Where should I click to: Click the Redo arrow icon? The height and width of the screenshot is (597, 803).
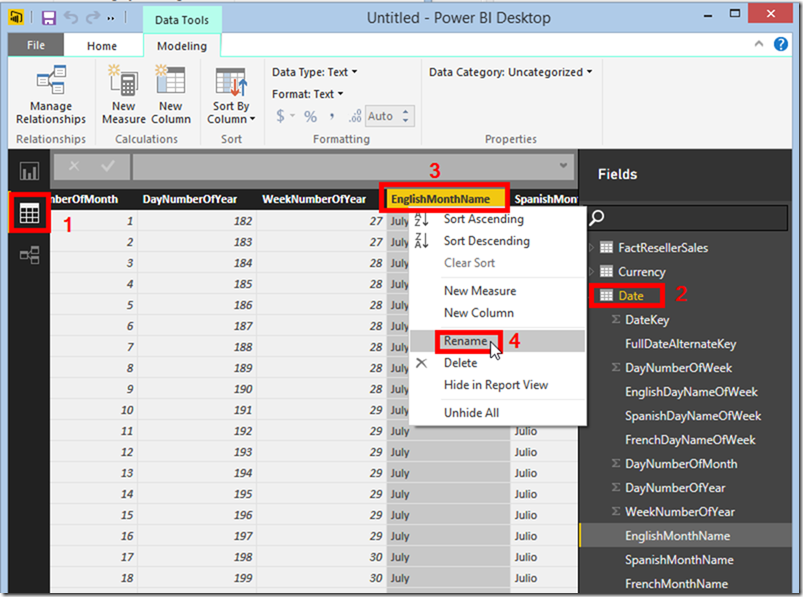click(x=93, y=18)
